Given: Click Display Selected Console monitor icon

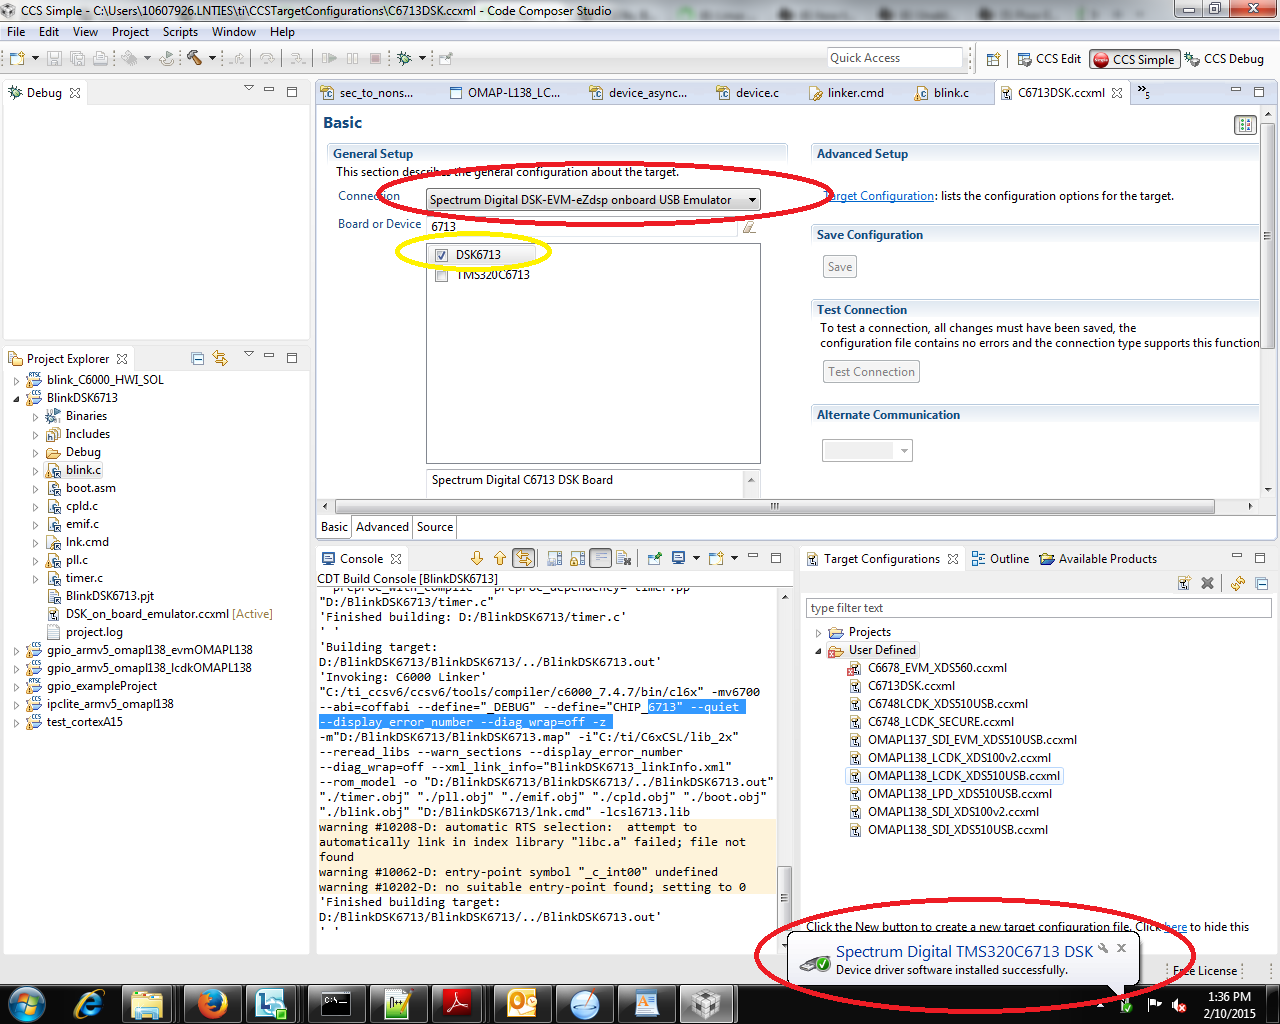Looking at the screenshot, I should (679, 558).
